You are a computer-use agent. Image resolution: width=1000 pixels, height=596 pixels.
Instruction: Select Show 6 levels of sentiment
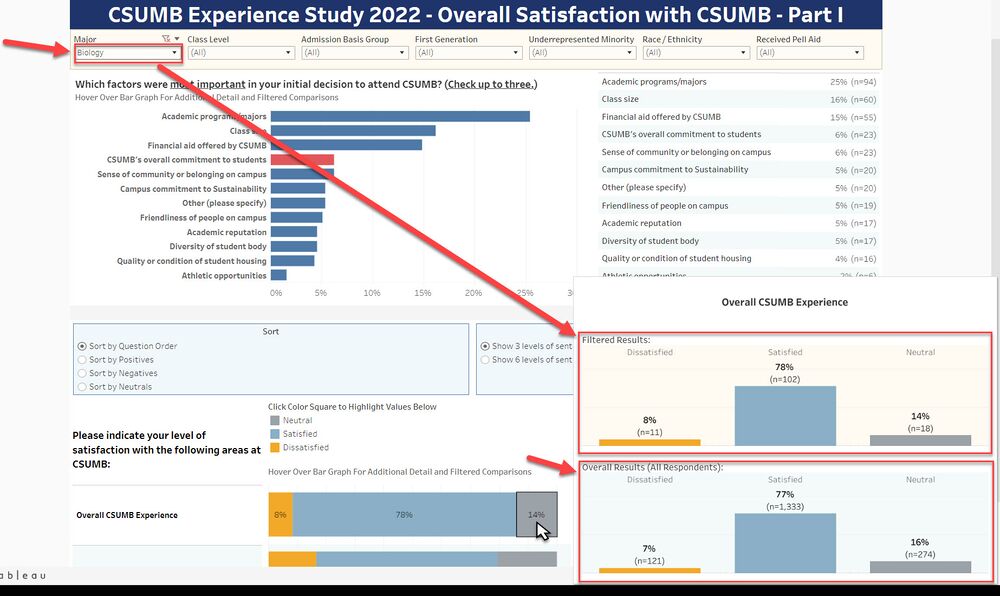coord(486,359)
